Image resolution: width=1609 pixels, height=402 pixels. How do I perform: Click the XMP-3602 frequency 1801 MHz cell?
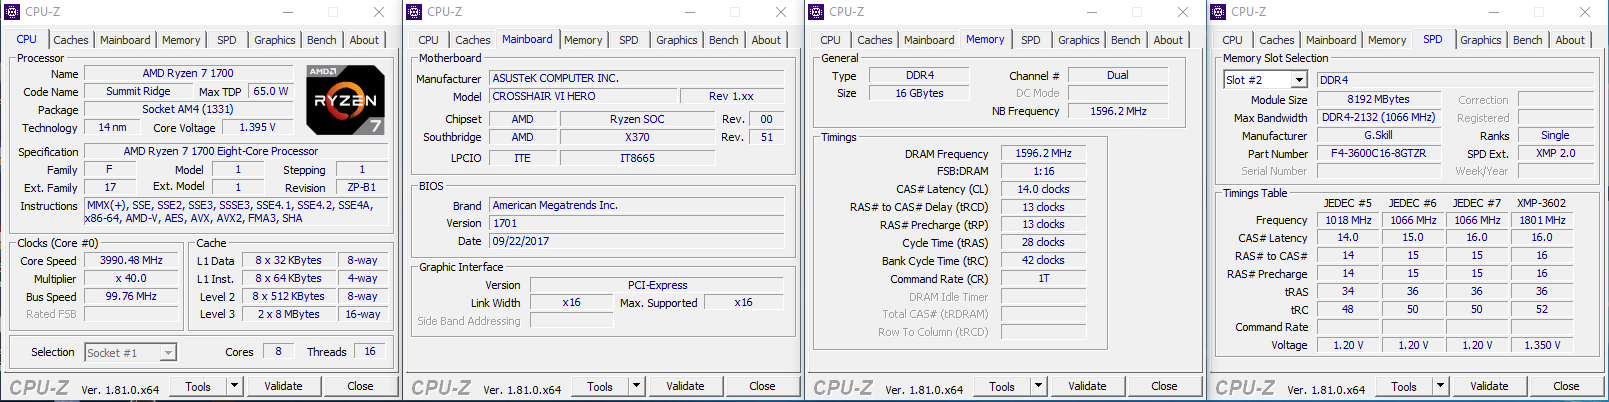pyautogui.click(x=1542, y=220)
